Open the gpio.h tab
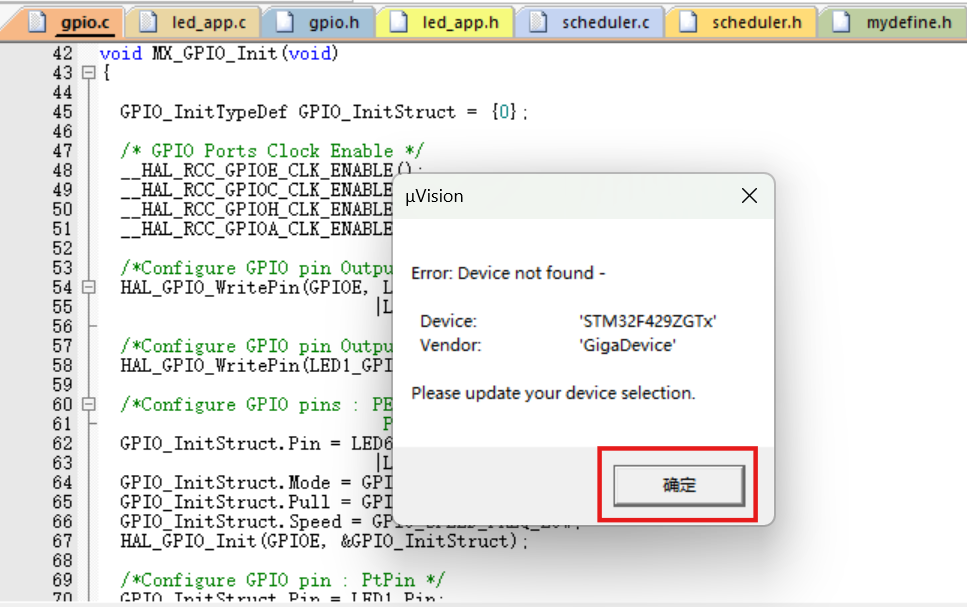Viewport: 967px width, 607px height. click(x=319, y=23)
